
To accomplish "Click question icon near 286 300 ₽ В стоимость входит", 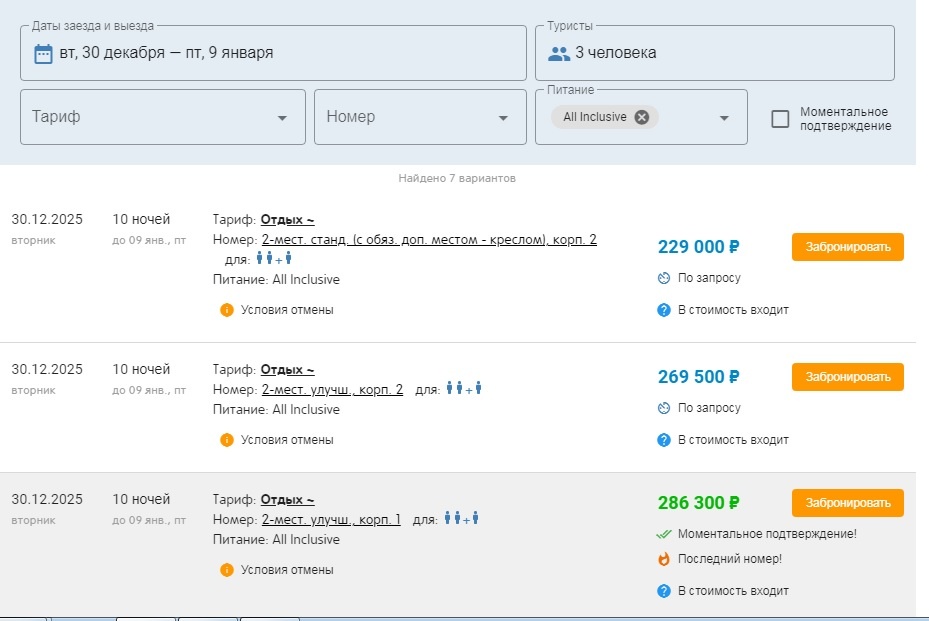I will (664, 591).
